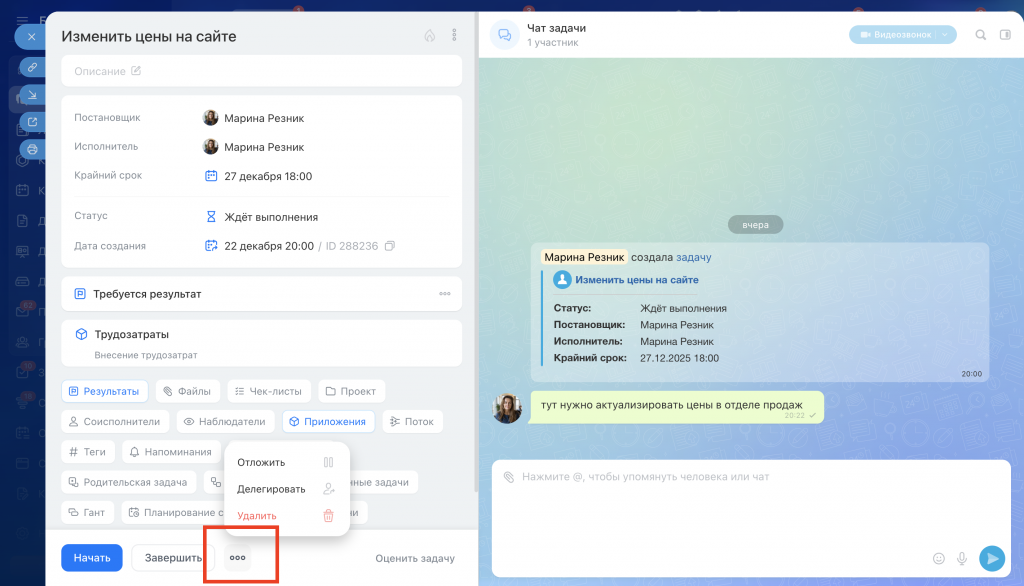Image resolution: width=1024 pixels, height=586 pixels.
Task: Copy the task ID 288236
Action: click(390, 246)
